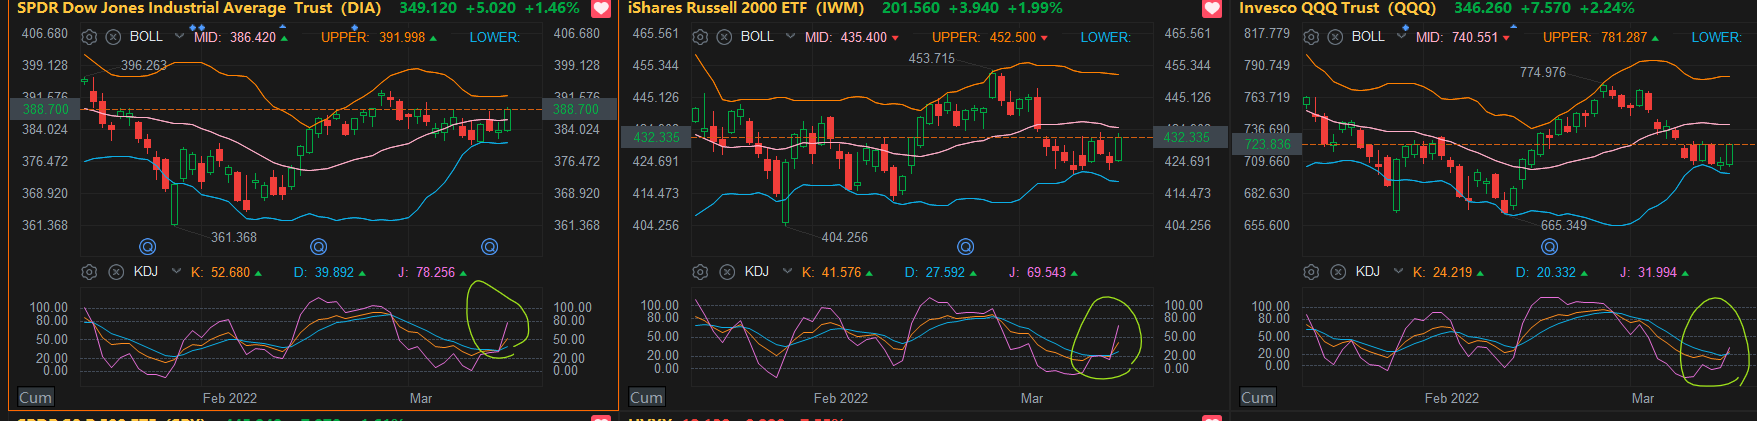Click middle event marker circle on DIA chart

click(319, 246)
